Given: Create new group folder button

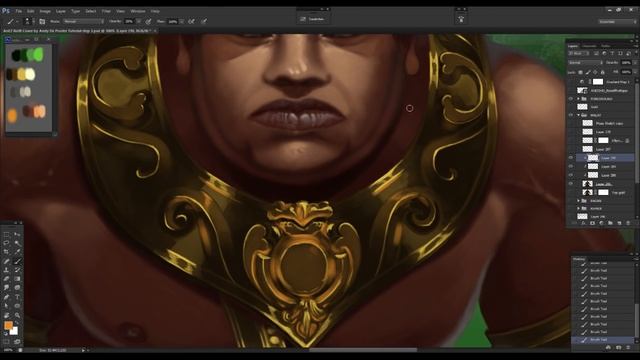Looking at the screenshot, I should [610, 223].
